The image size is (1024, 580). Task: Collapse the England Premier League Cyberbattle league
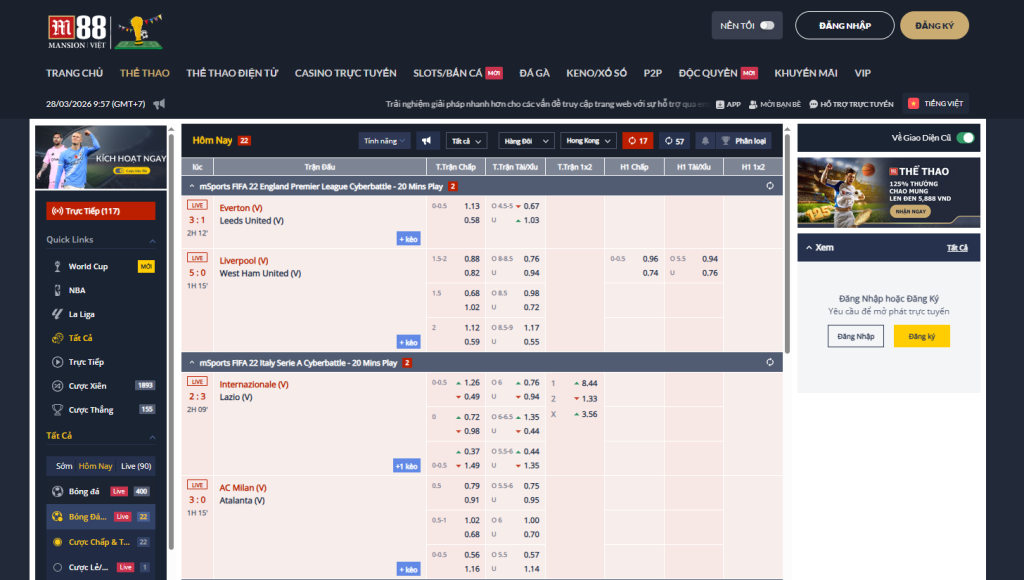191,186
